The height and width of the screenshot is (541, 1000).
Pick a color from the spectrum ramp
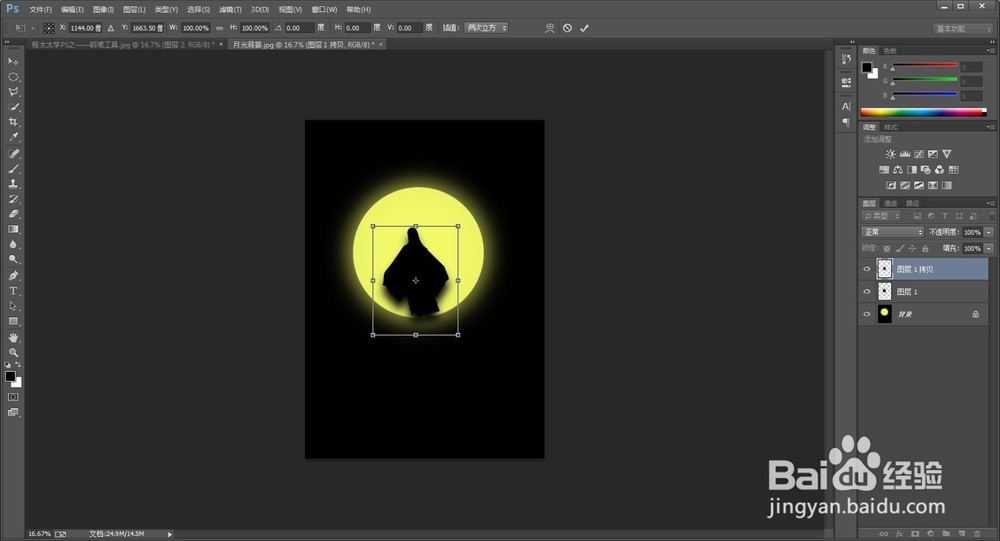(x=923, y=112)
